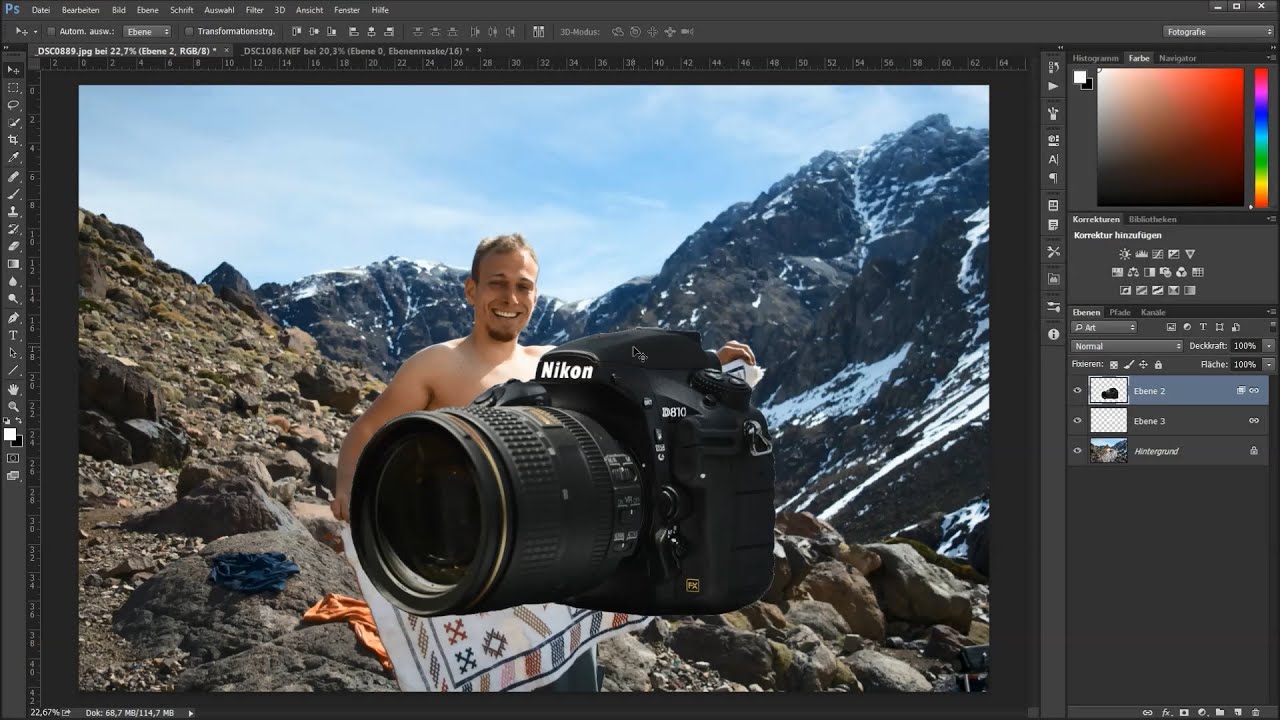Select the Dodge tool
Screen dimensions: 1280x720
(14, 299)
